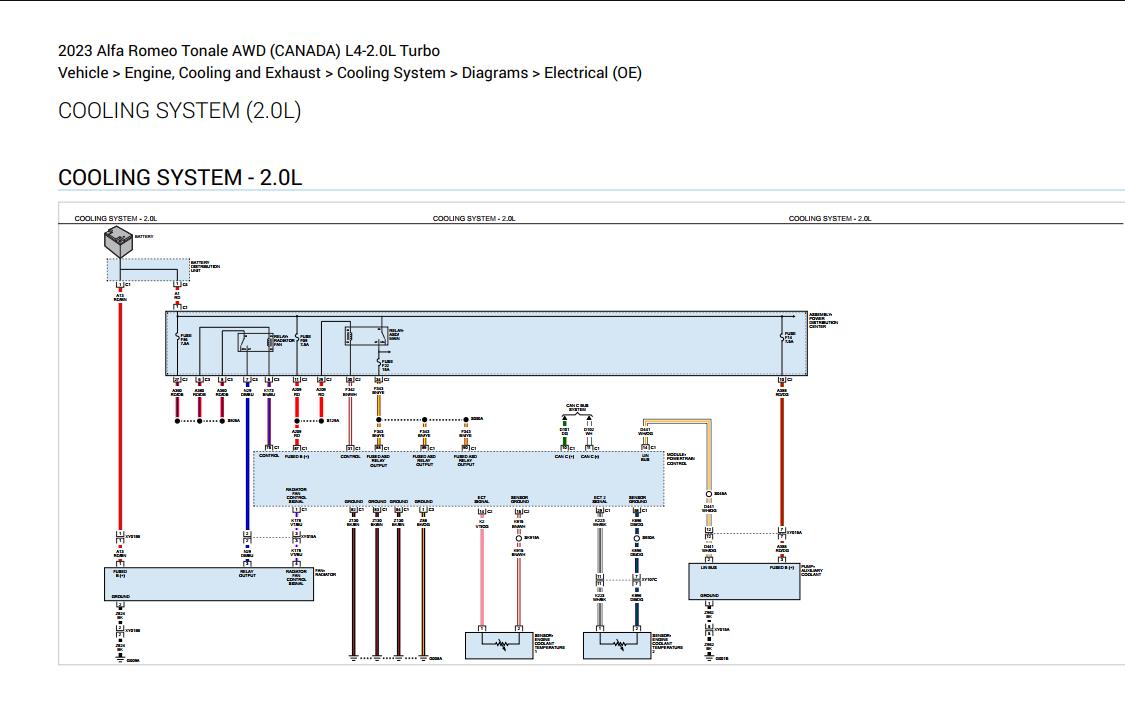Click the Battery Distribution Unit box
1125x724 pixels.
click(x=149, y=270)
